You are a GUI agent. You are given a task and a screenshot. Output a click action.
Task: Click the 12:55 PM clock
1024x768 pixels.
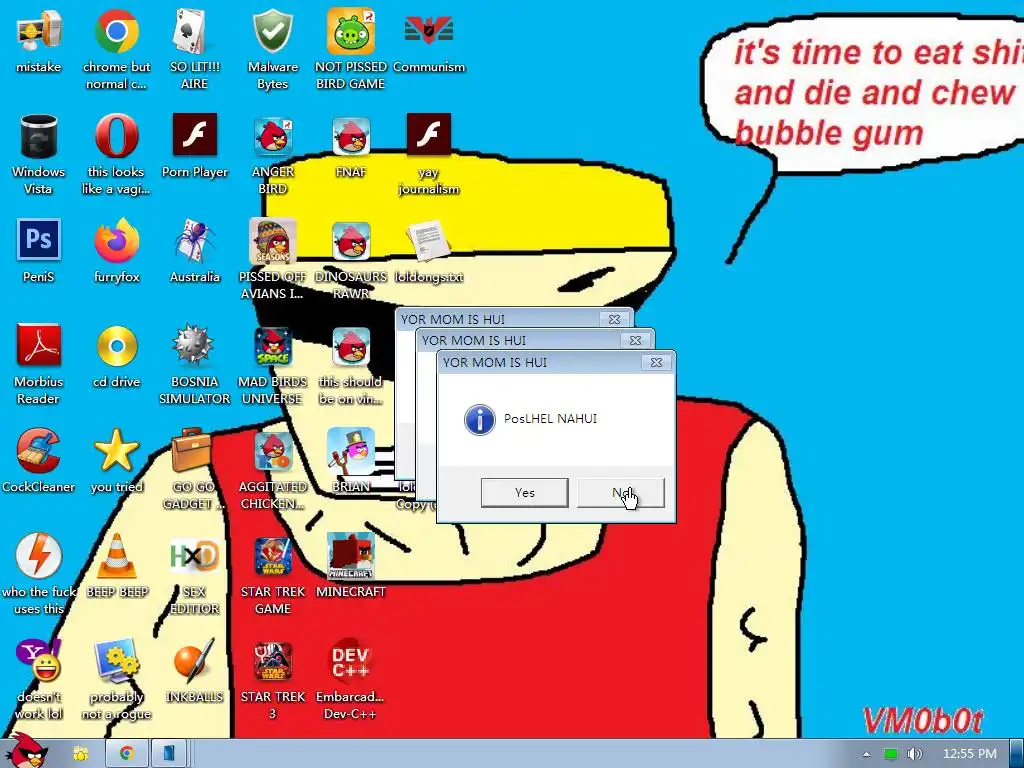(x=970, y=754)
